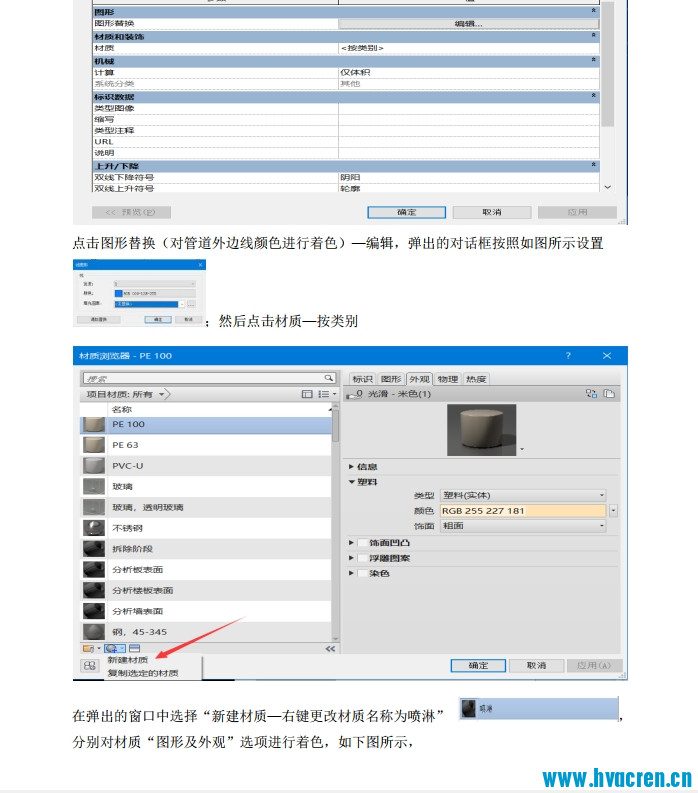
Task: Open the dropdown arrow beside the color field
Action: (613, 511)
